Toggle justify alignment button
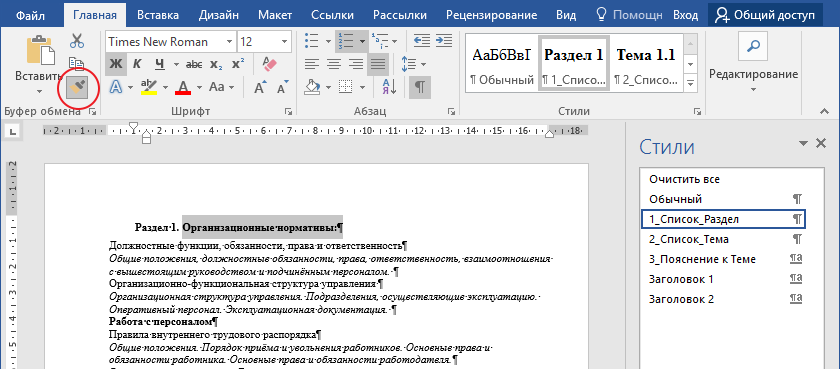Viewport: 840px width, 369px height. pyautogui.click(x=379, y=64)
